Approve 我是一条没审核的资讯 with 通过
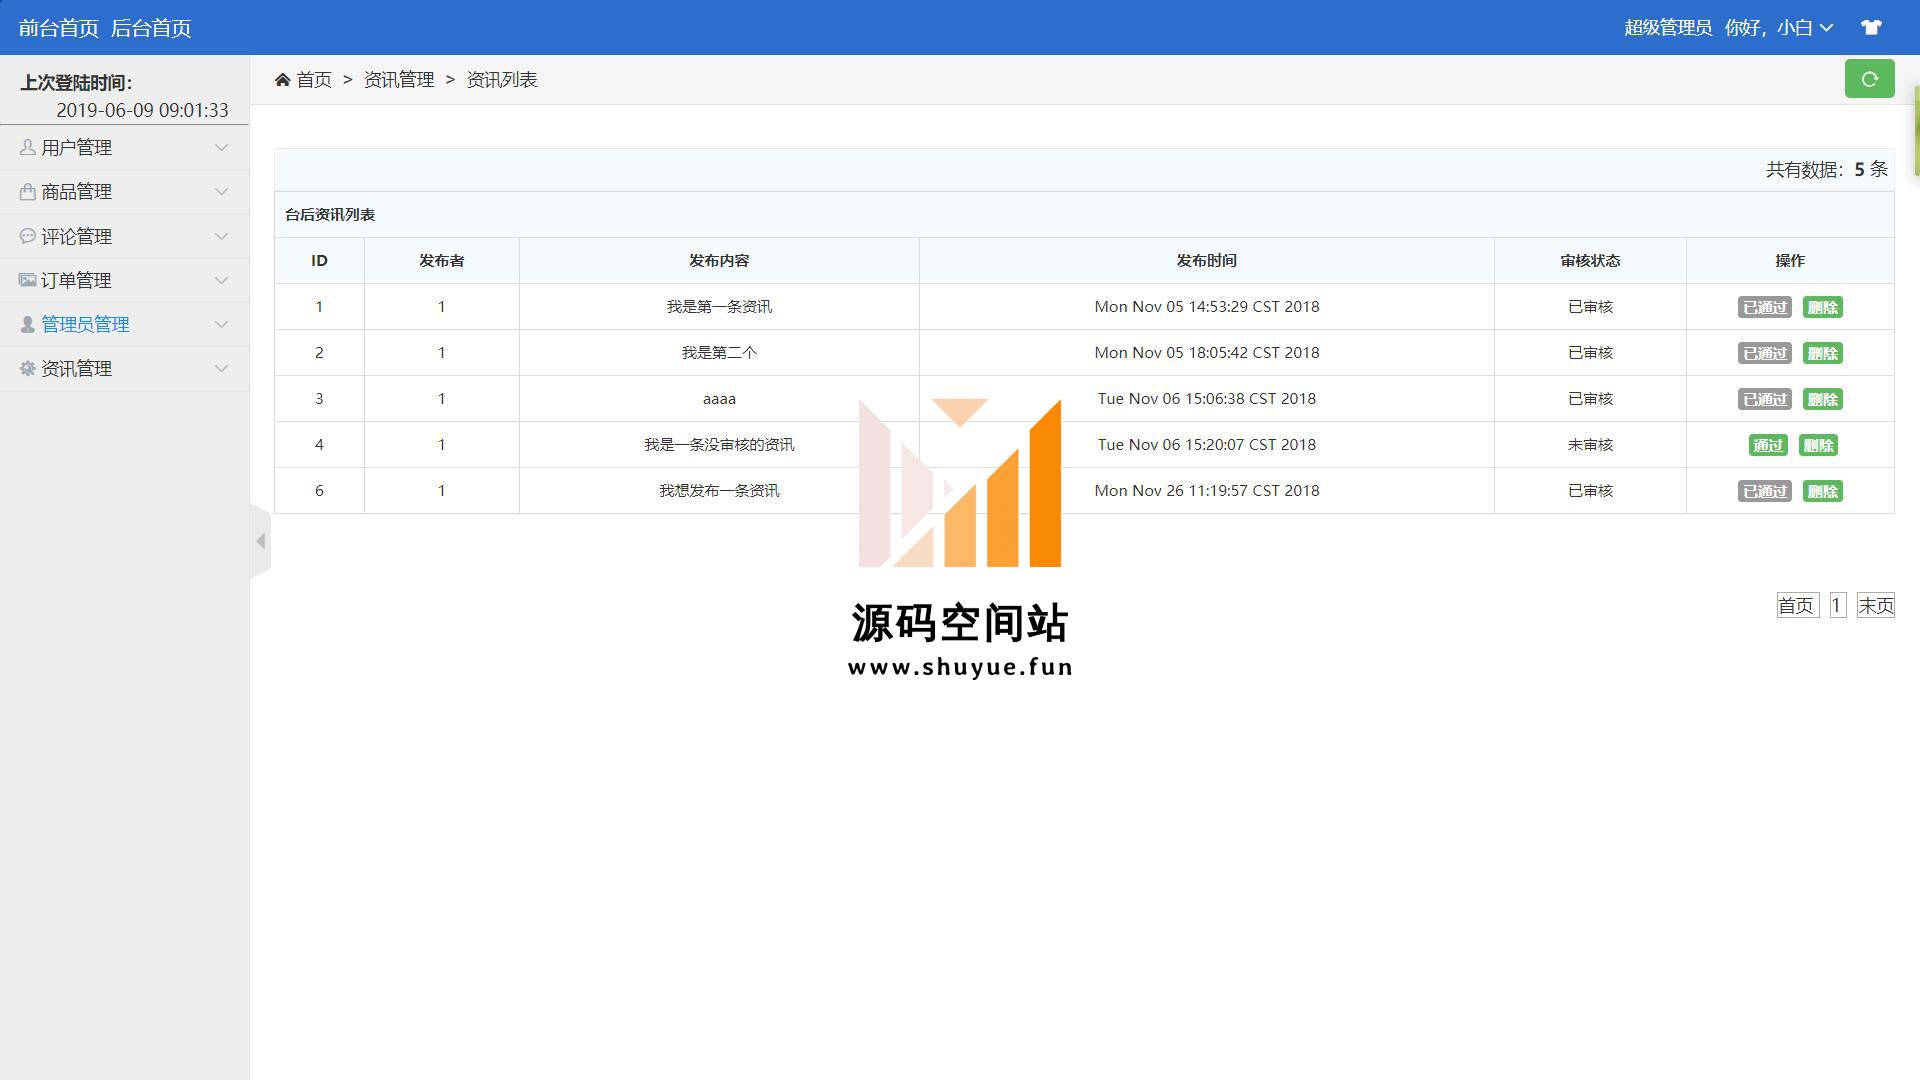Screen dimensions: 1920x1080 (x=1767, y=445)
